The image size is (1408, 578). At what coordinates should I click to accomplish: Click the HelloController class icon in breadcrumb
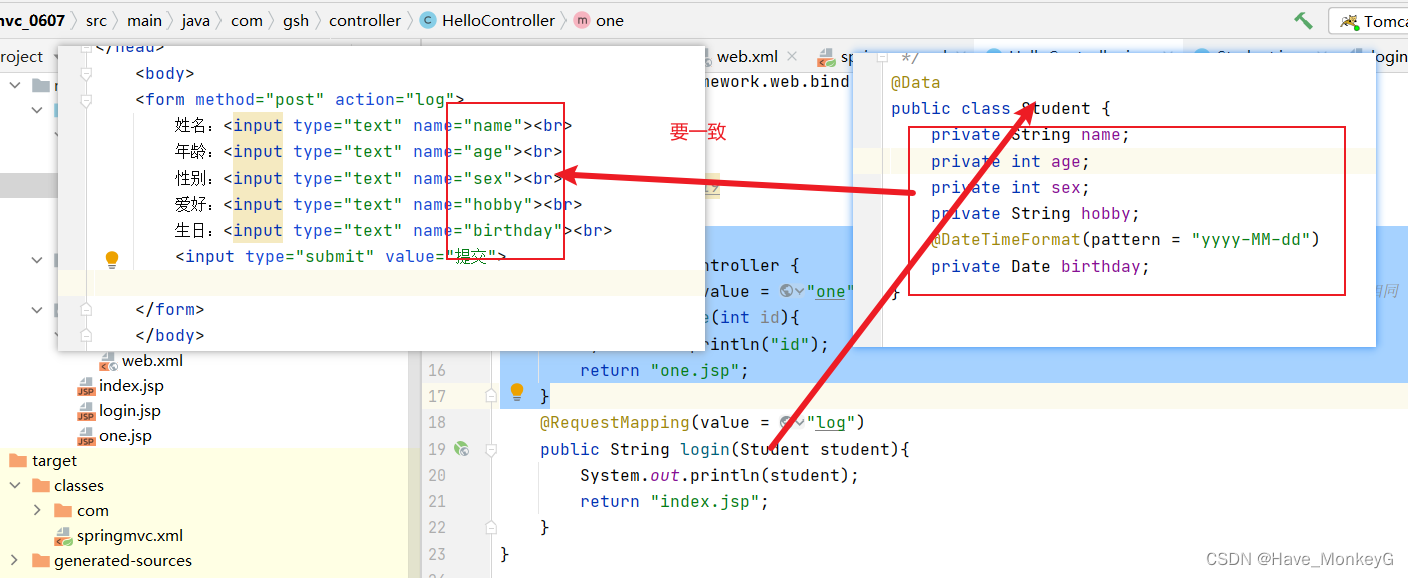[427, 19]
